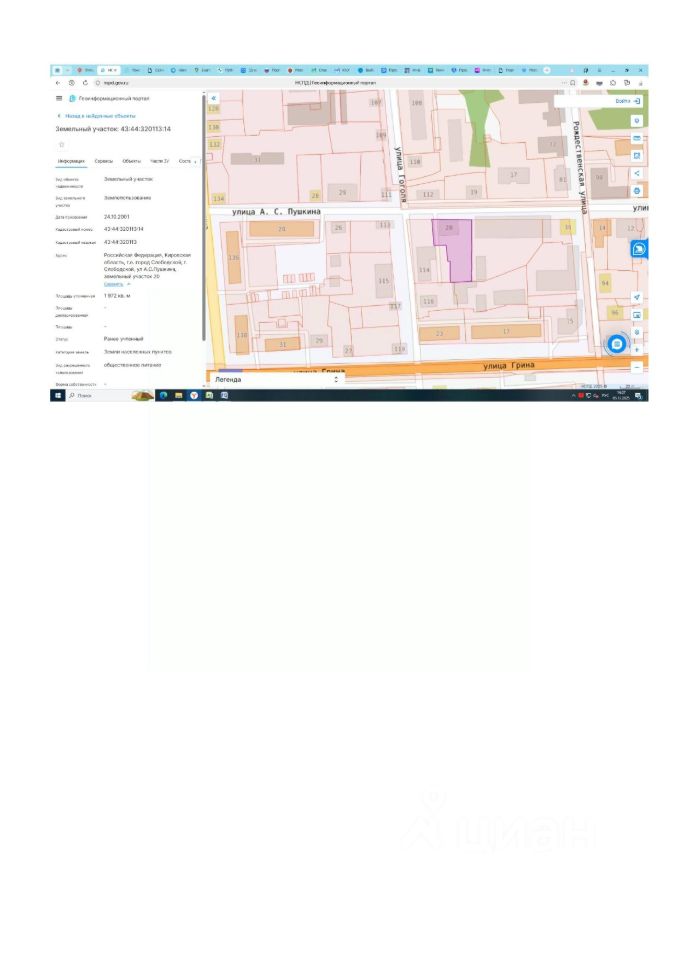The height and width of the screenshot is (960, 678).
Task: Click the browser back arrow
Action: pos(58,83)
